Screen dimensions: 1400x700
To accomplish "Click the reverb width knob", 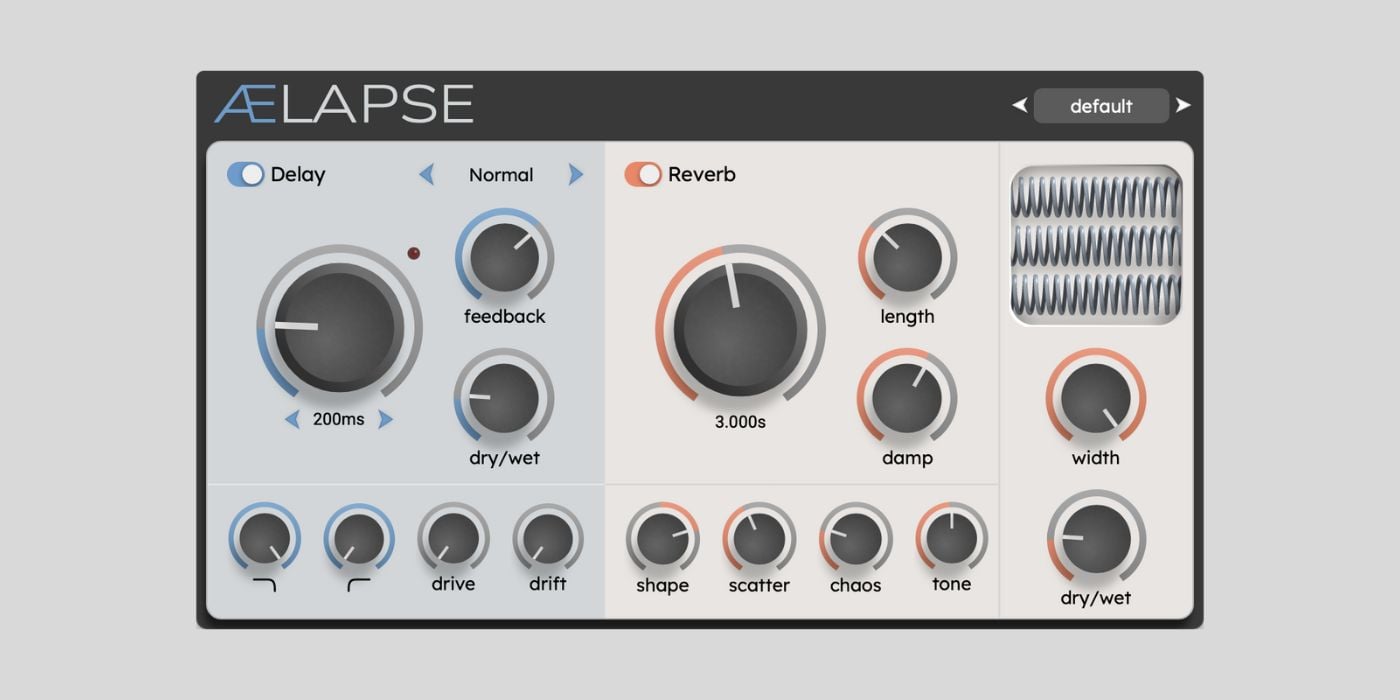I will [1096, 398].
